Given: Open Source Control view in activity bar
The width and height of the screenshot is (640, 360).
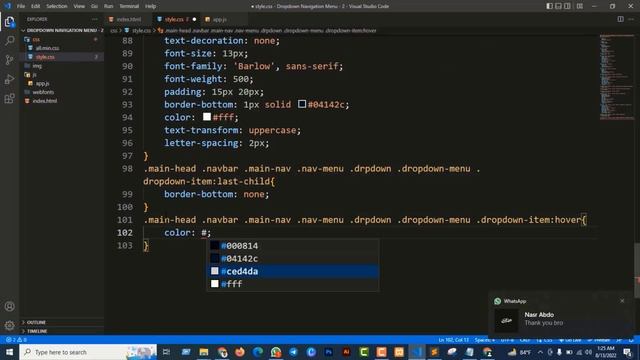Looking at the screenshot, I should point(9,60).
